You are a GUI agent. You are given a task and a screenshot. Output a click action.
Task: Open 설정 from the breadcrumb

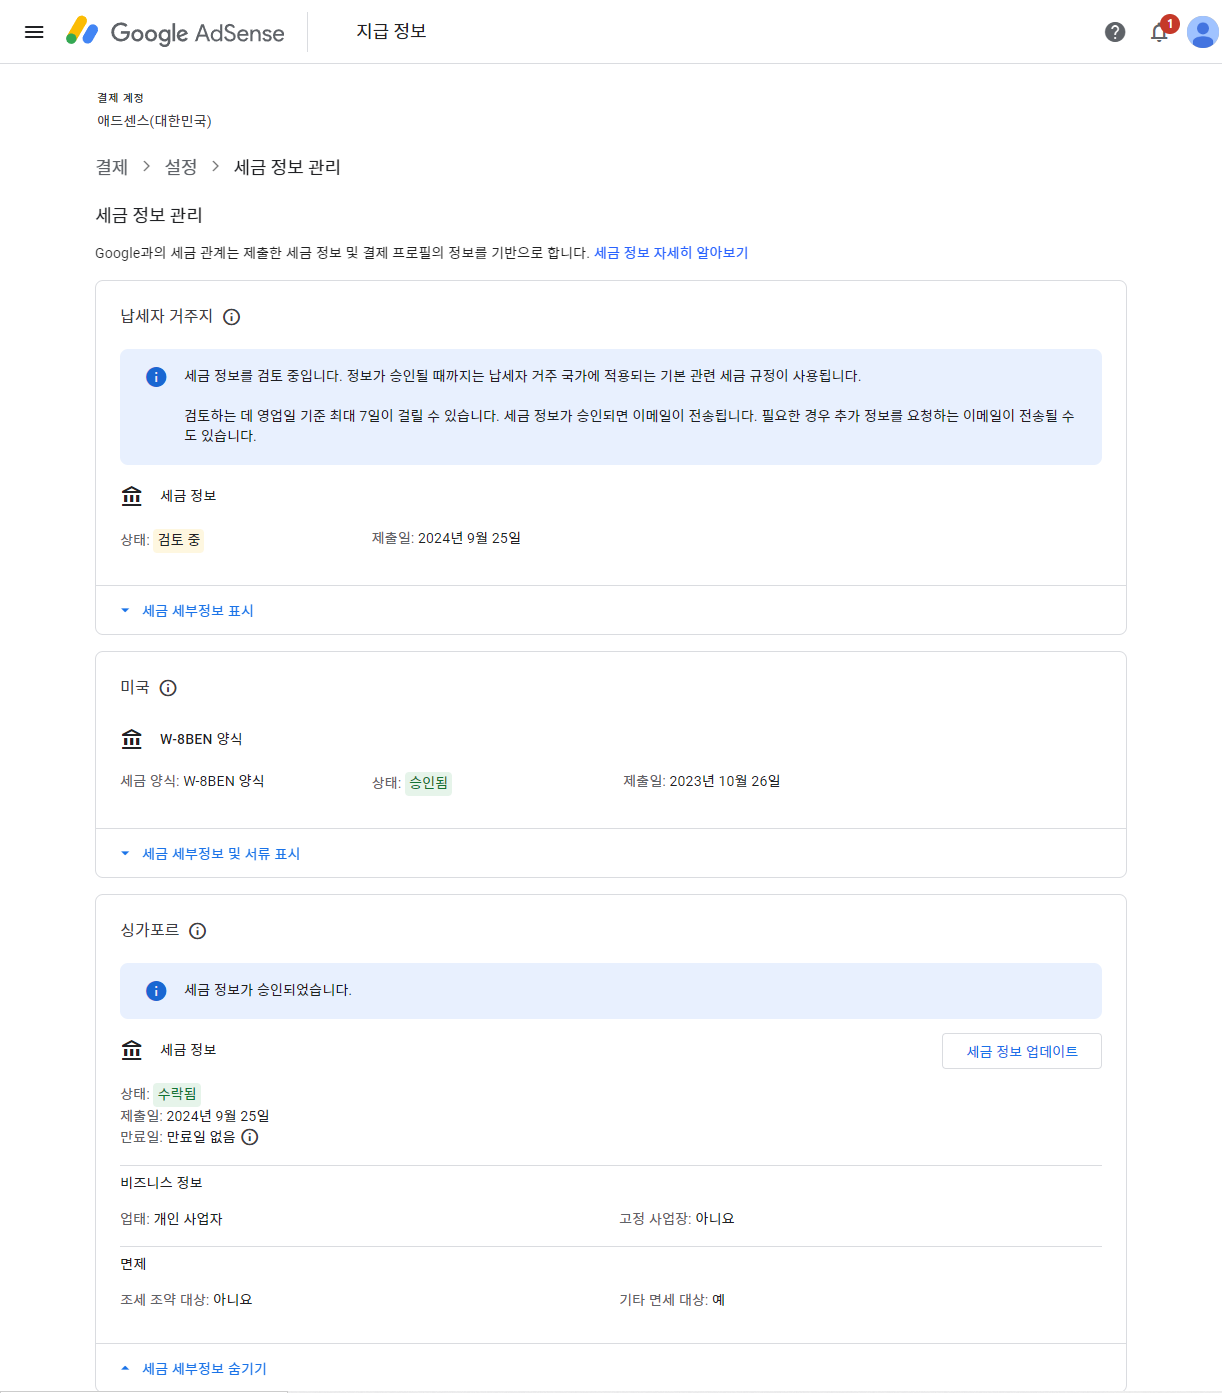pyautogui.click(x=181, y=167)
